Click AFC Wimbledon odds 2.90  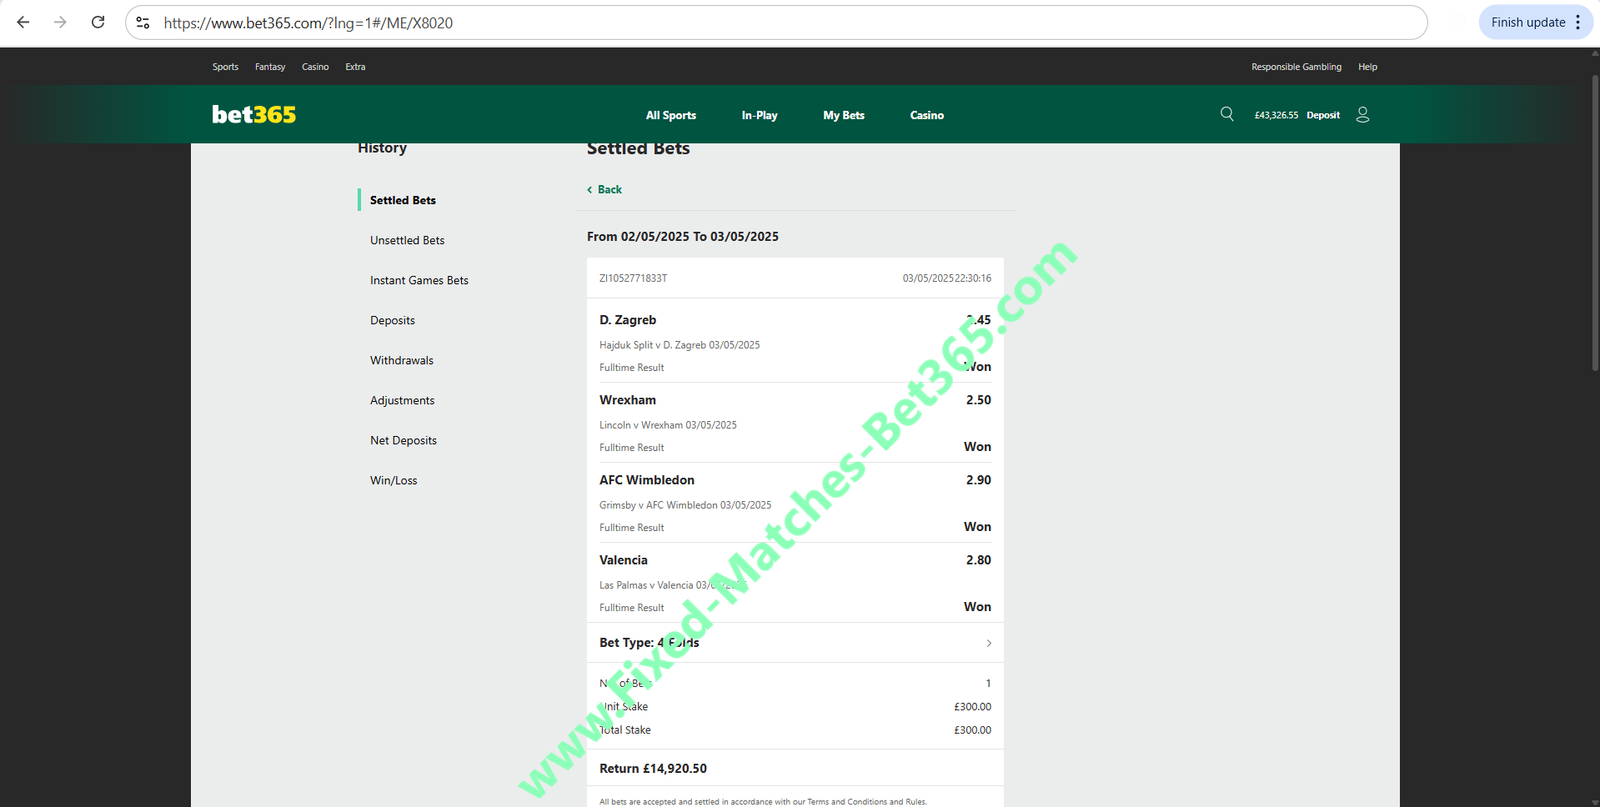tap(979, 480)
